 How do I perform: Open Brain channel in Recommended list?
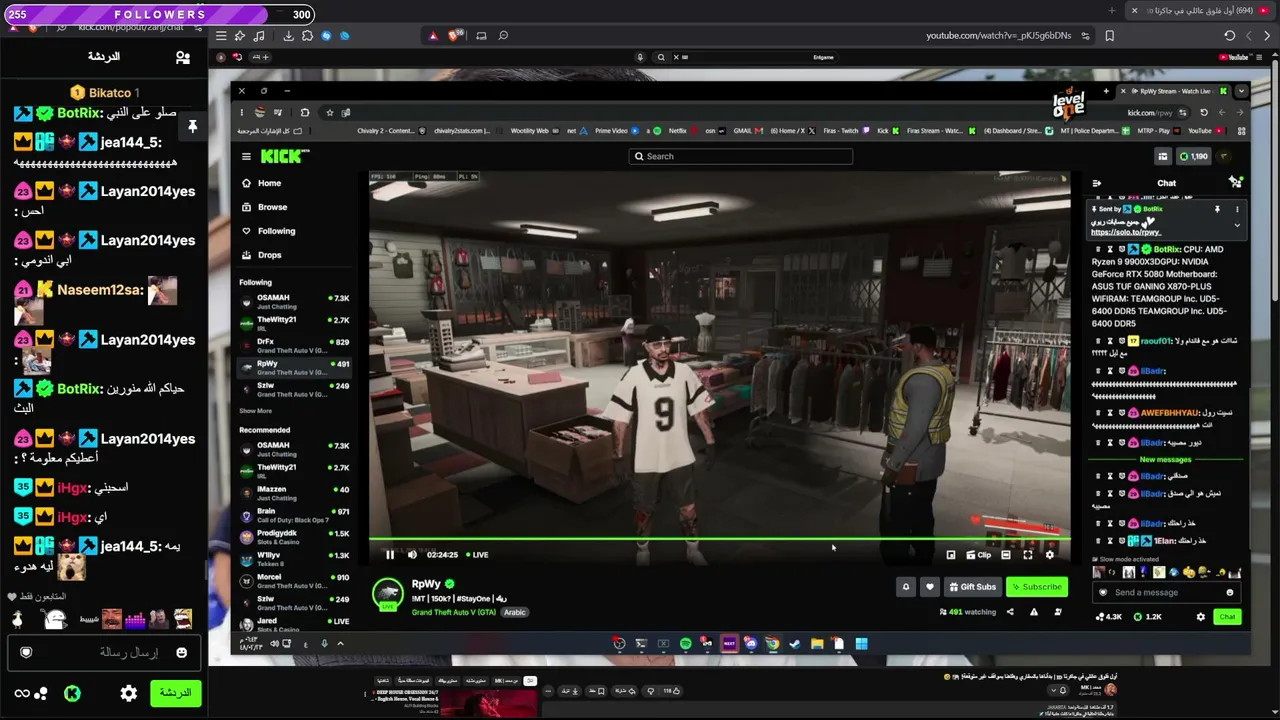click(295, 515)
